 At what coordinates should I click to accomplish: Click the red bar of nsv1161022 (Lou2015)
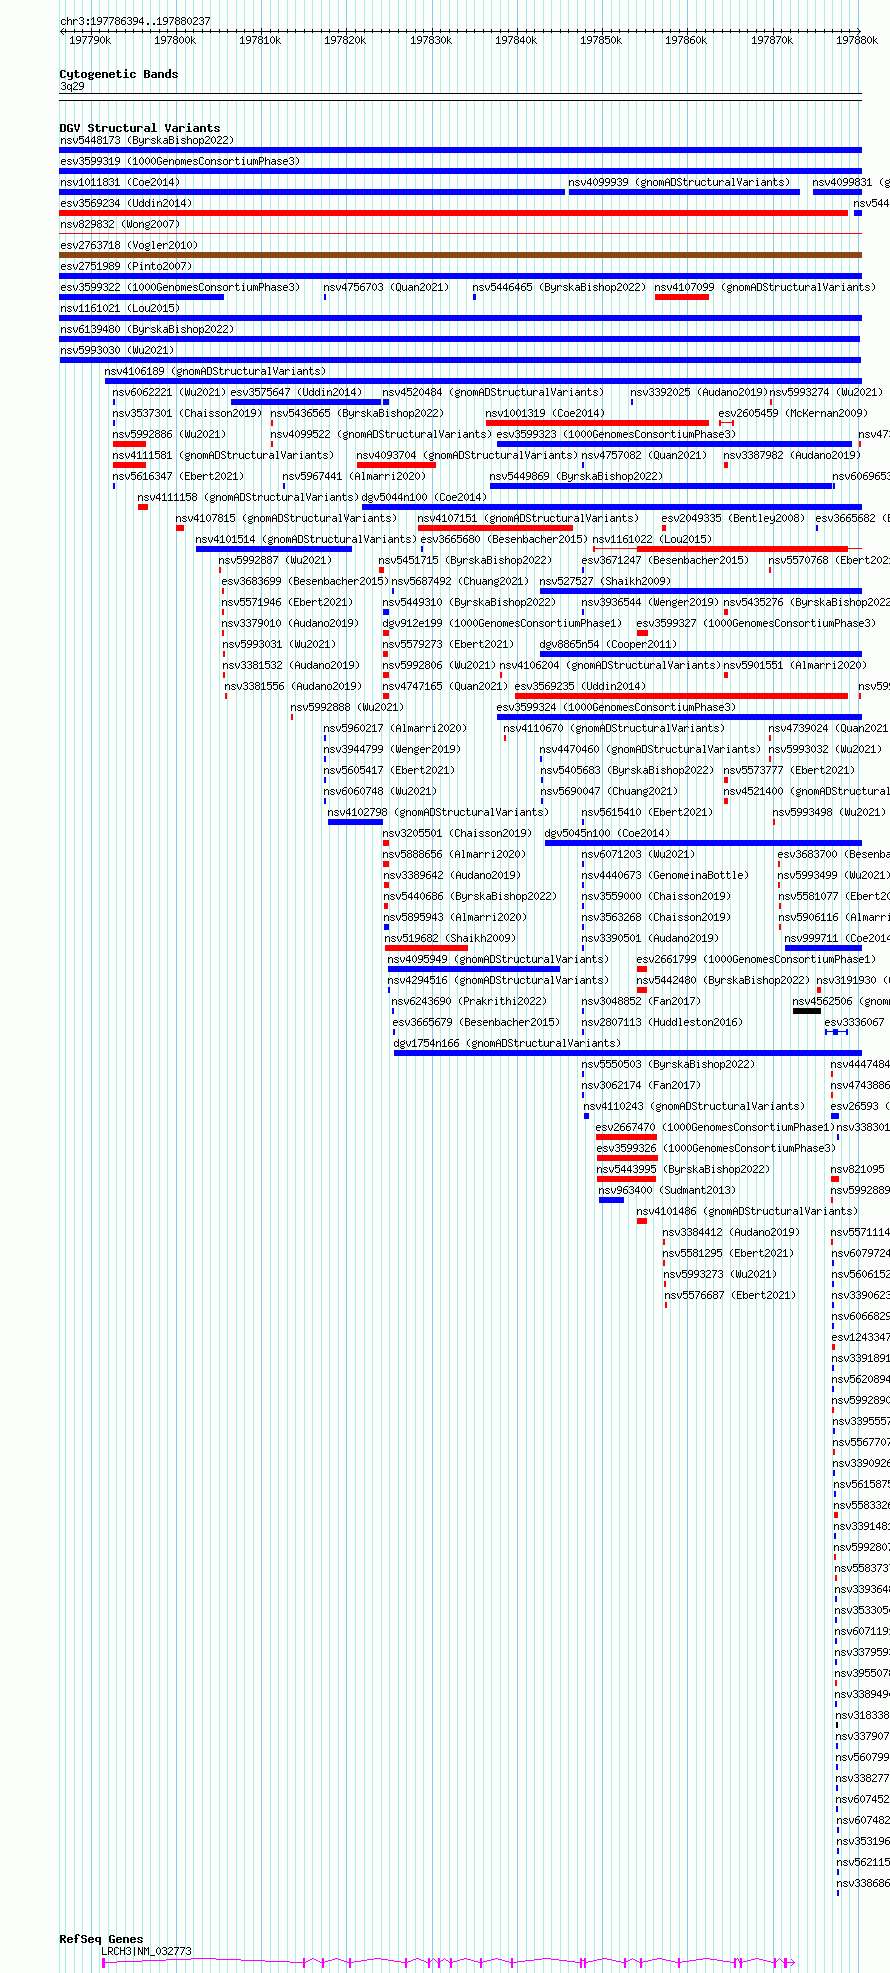point(742,549)
